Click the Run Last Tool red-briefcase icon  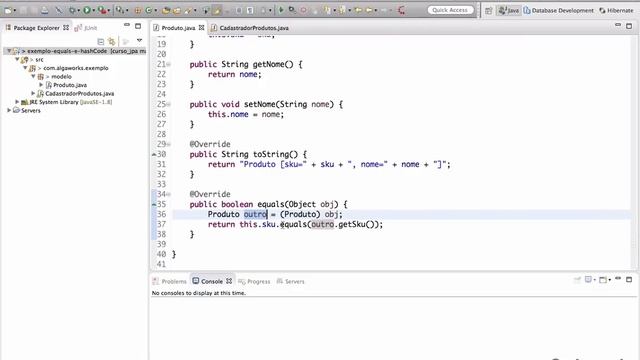point(102,10)
